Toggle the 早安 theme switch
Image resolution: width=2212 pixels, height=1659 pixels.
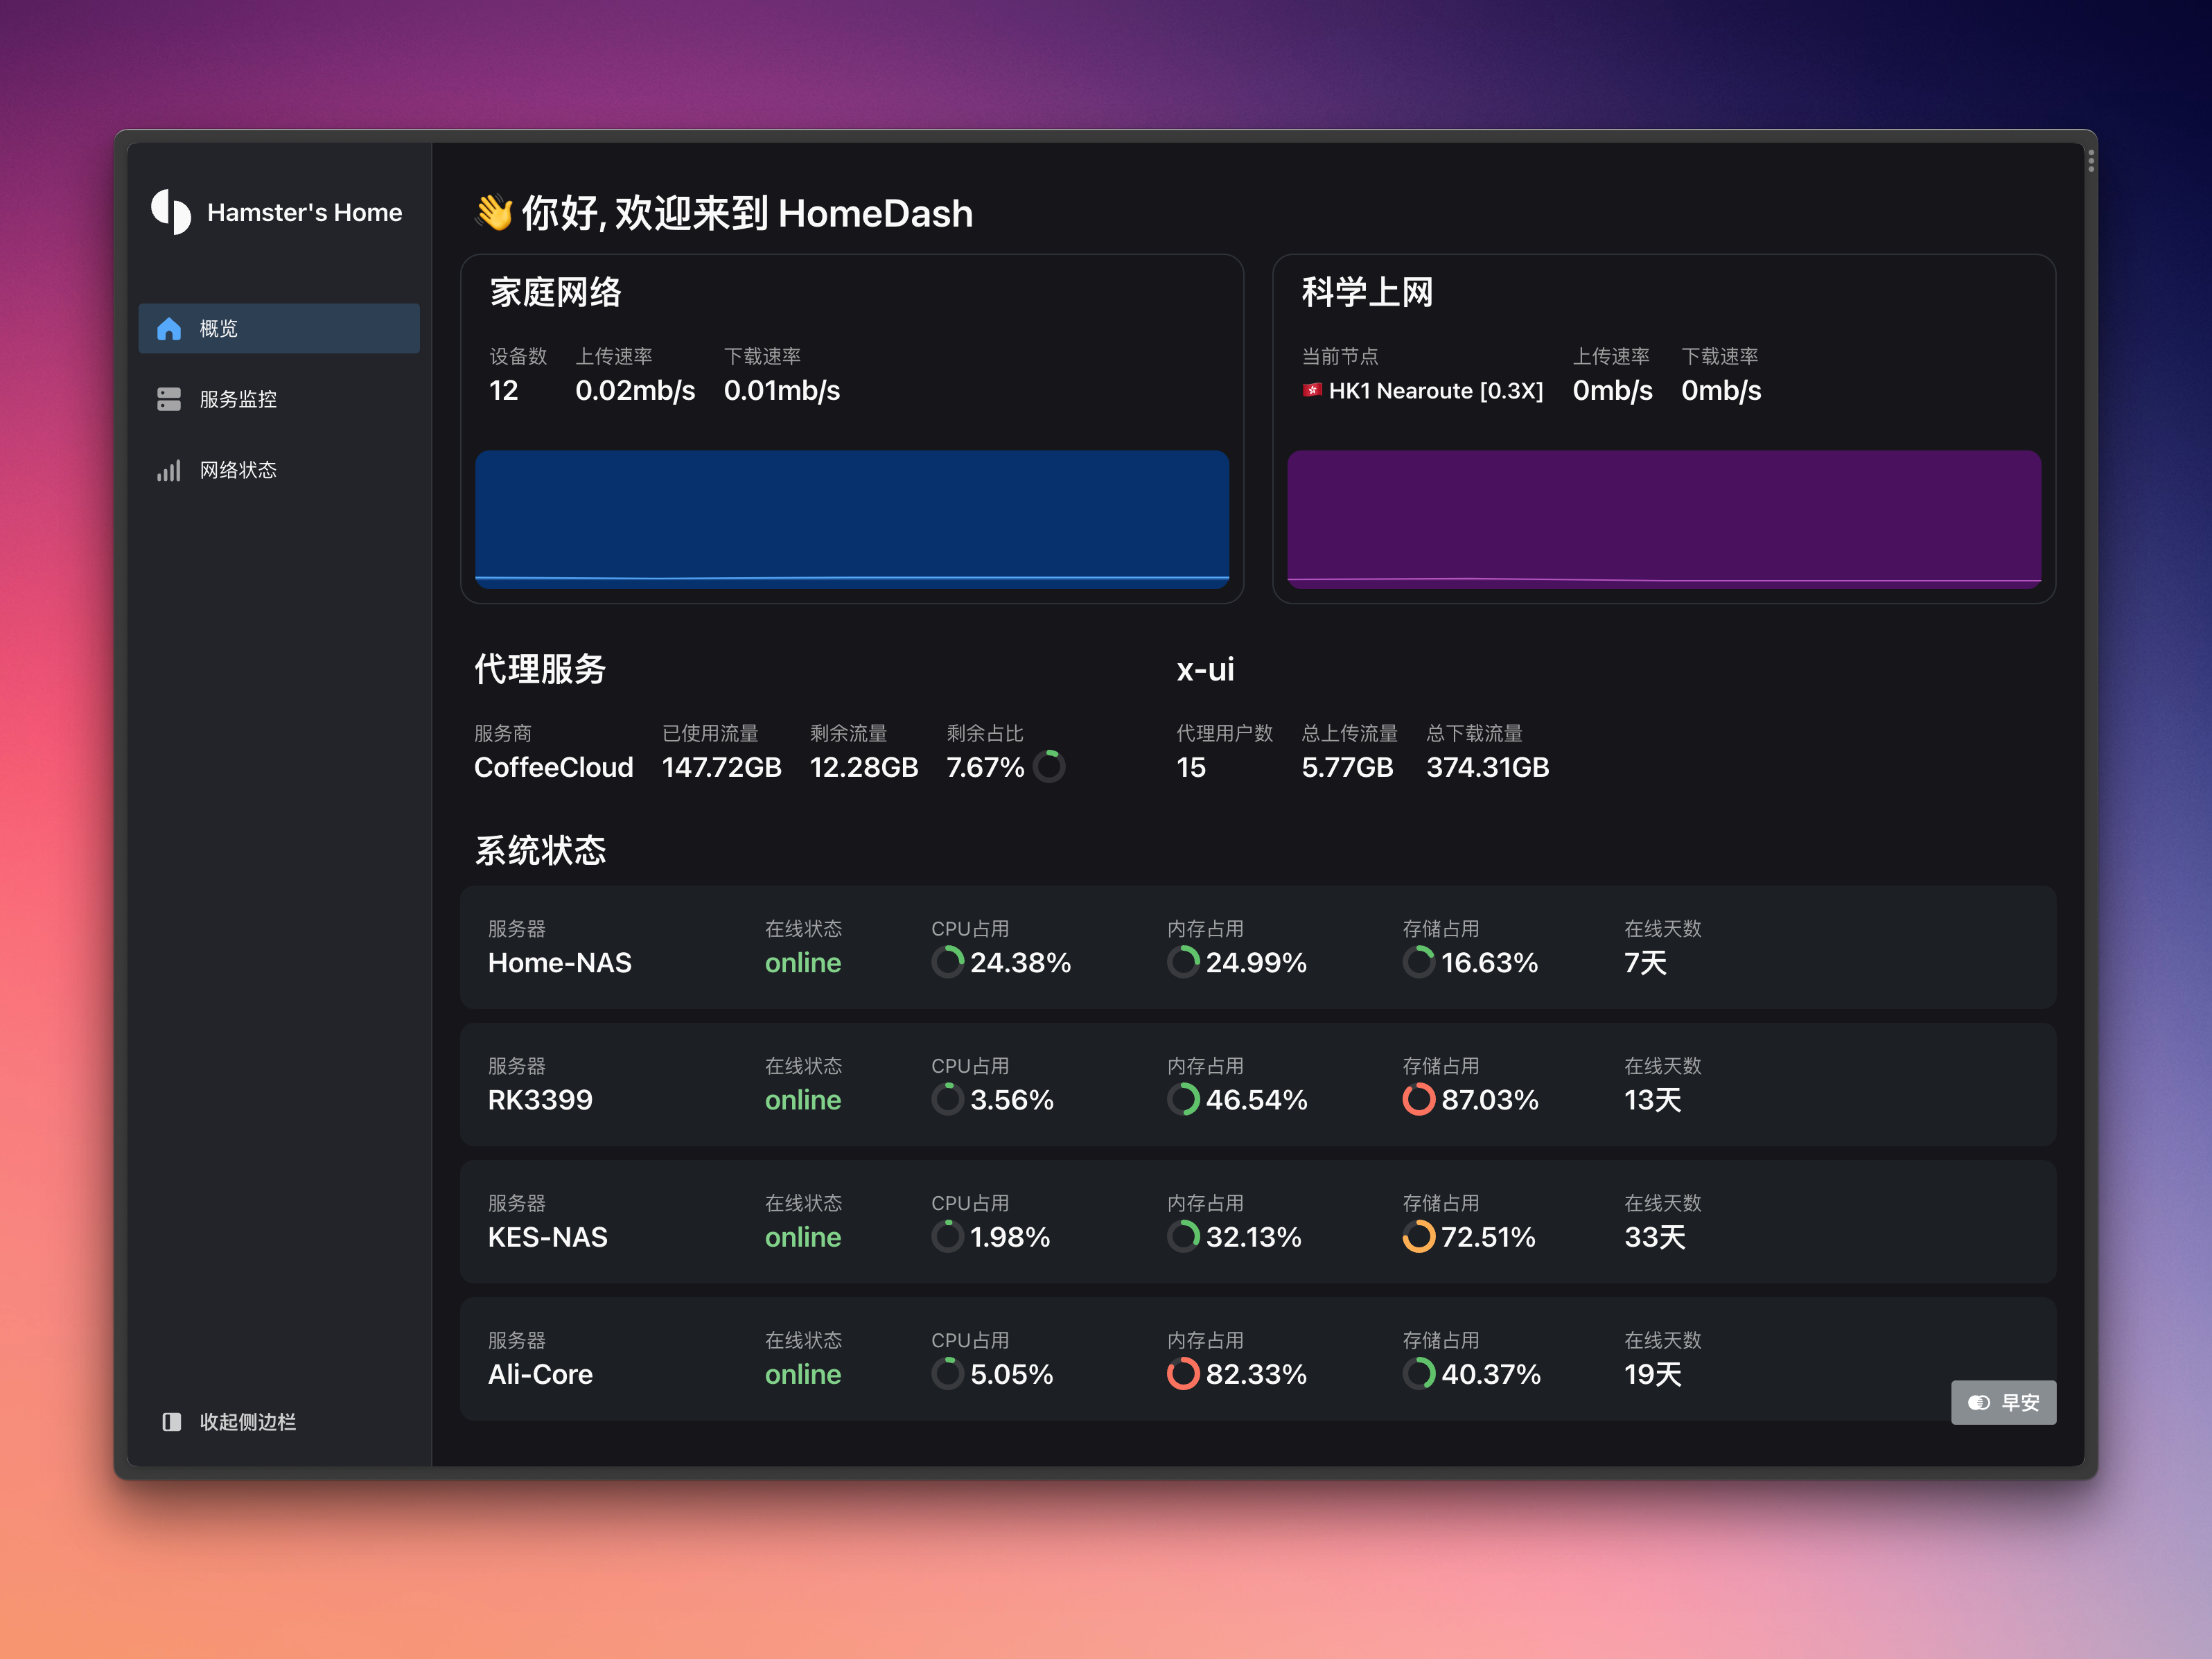2003,1402
